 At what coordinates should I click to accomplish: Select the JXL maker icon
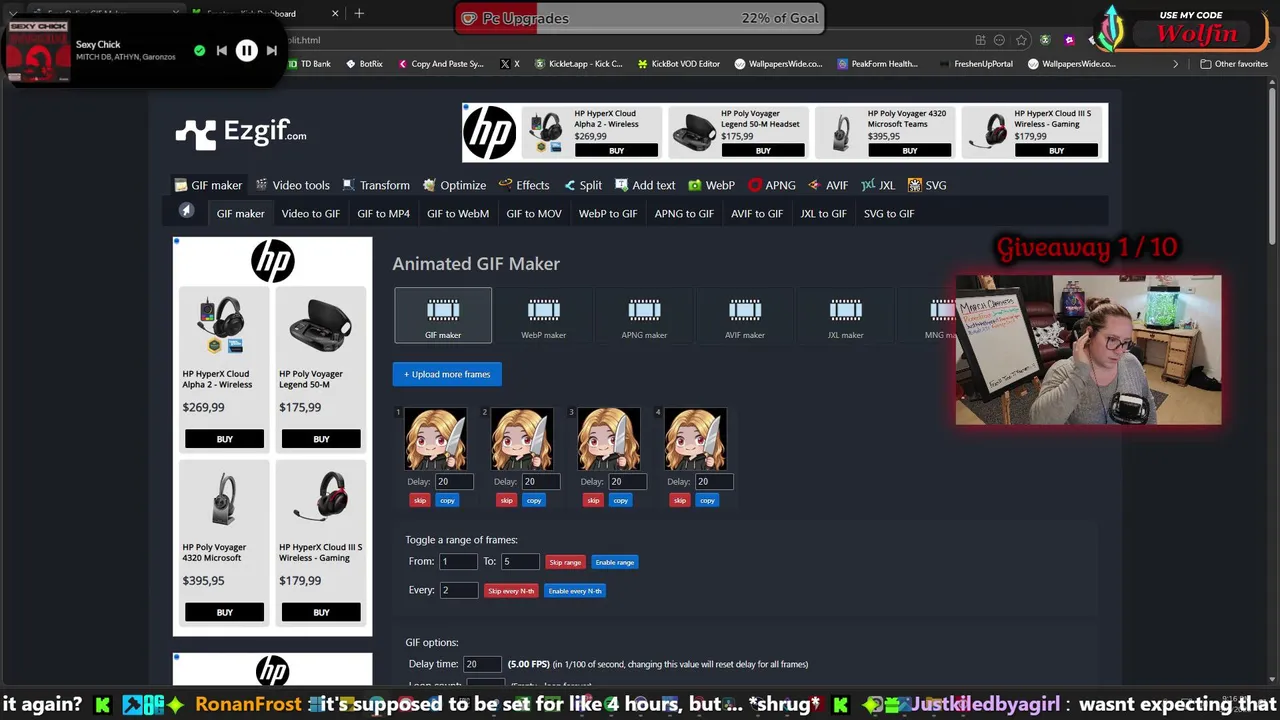coord(845,315)
